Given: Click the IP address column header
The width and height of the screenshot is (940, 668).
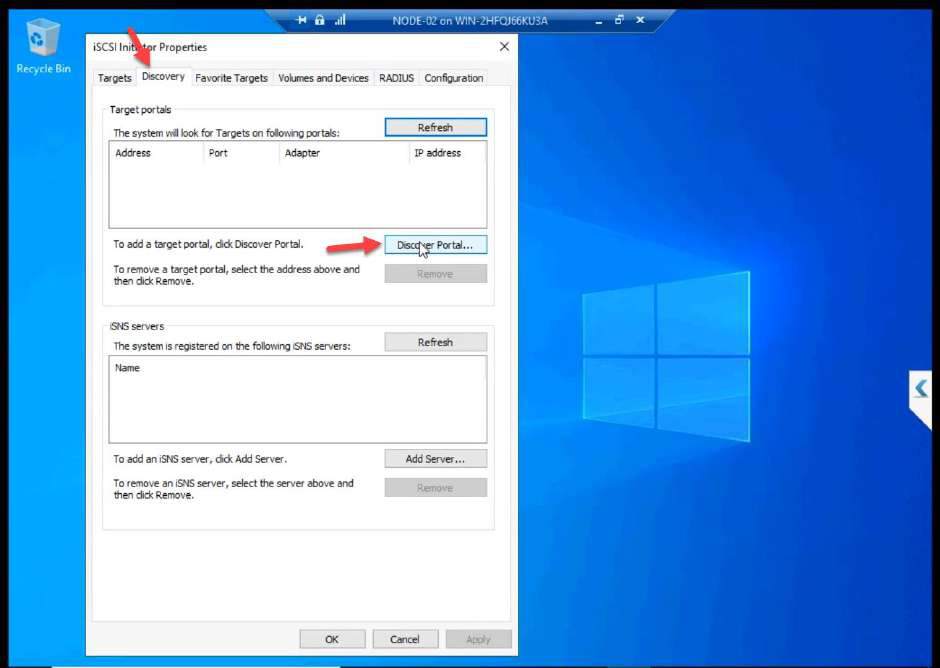Looking at the screenshot, I should pos(447,153).
